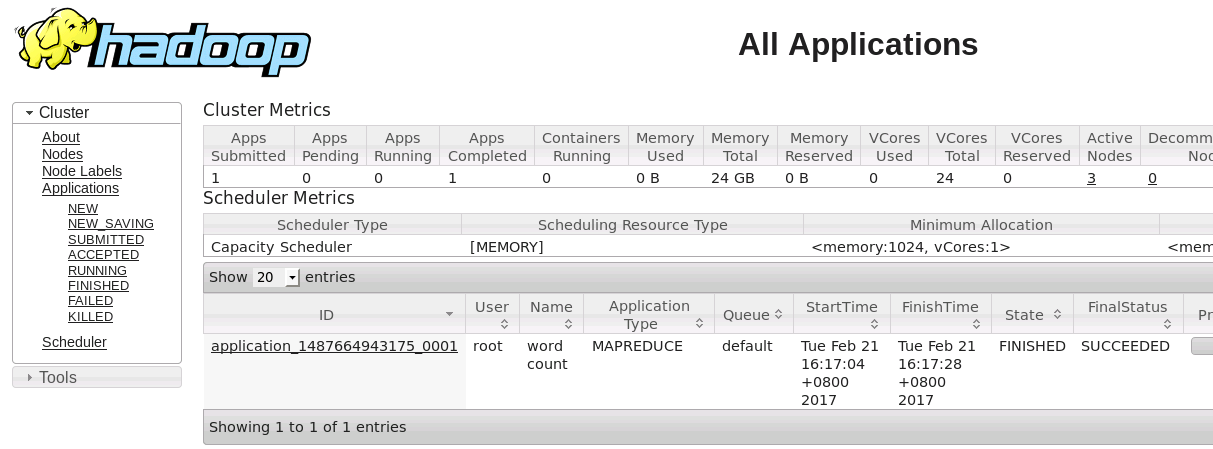Image resolution: width=1213 pixels, height=449 pixels.
Task: Open the Applications link
Action: [x=80, y=188]
